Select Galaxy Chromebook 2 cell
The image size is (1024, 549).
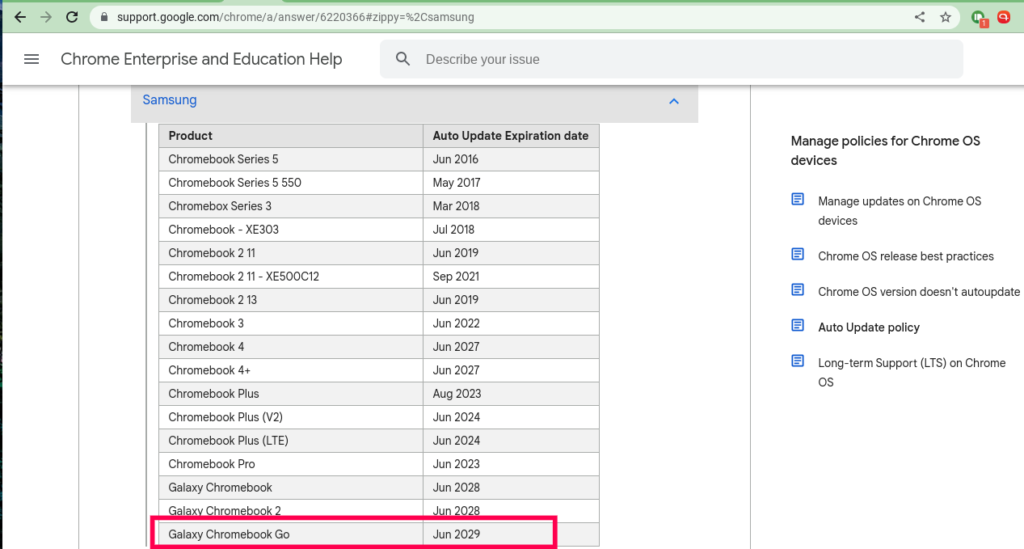pos(291,510)
